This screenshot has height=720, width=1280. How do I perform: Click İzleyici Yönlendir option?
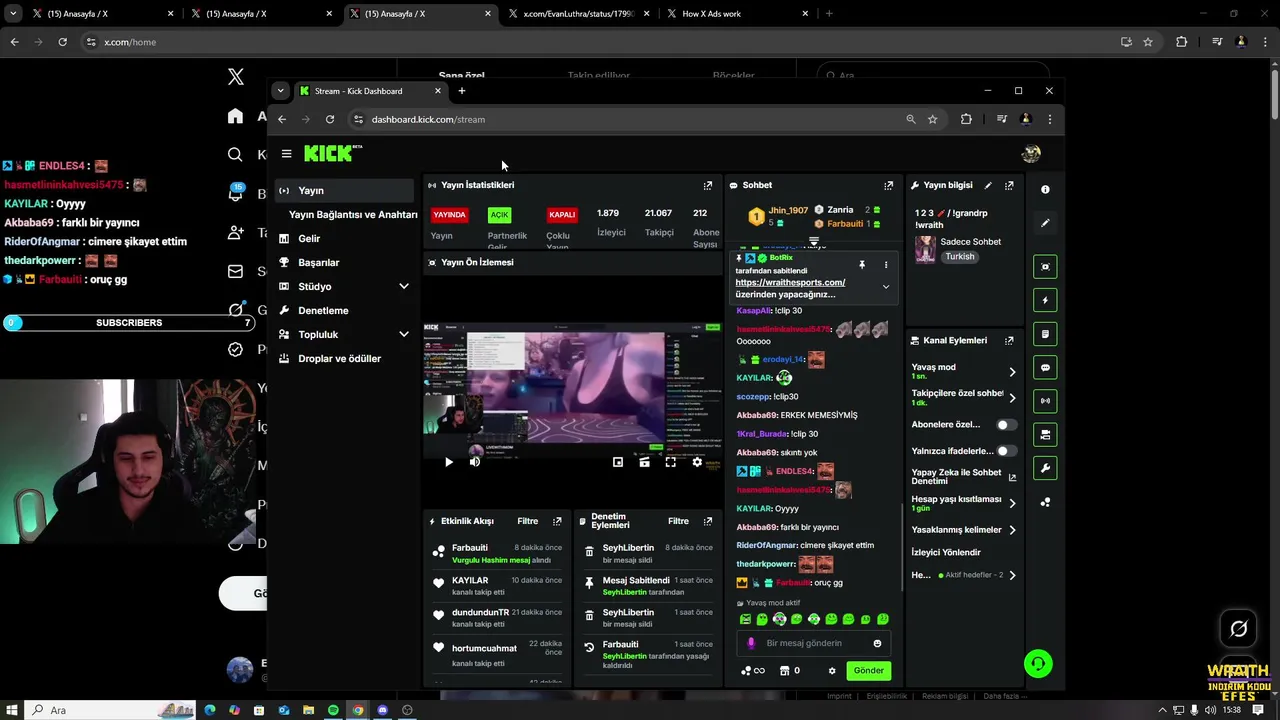pyautogui.click(x=945, y=552)
